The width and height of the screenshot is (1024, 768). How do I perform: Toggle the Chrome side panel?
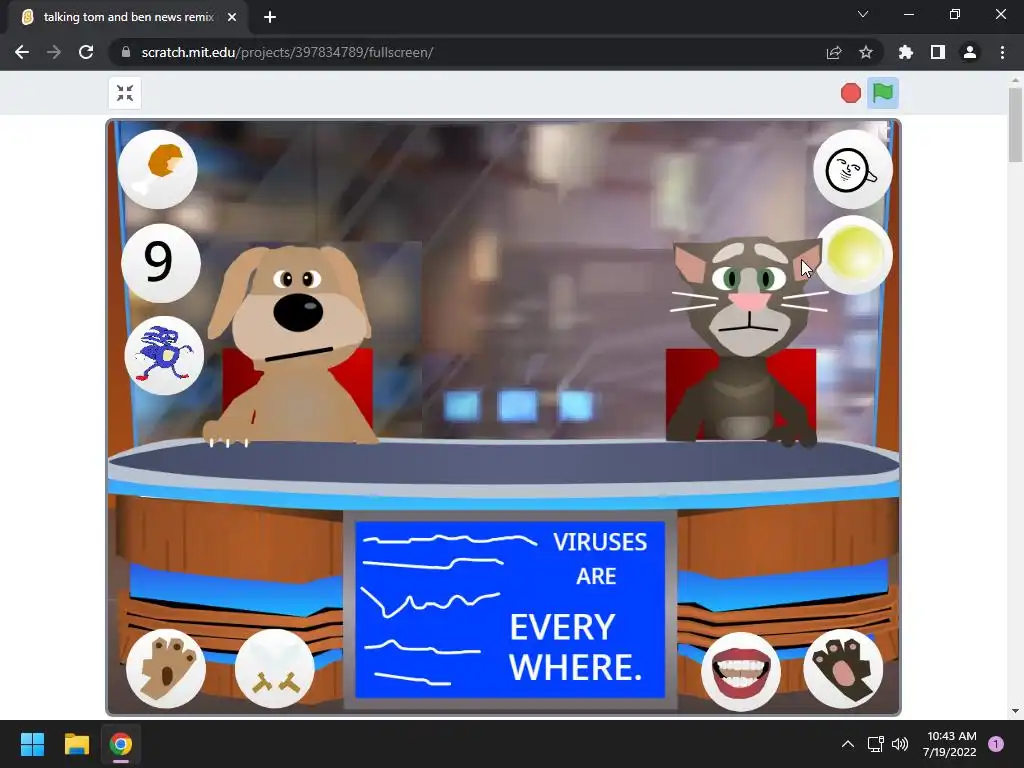coord(938,52)
